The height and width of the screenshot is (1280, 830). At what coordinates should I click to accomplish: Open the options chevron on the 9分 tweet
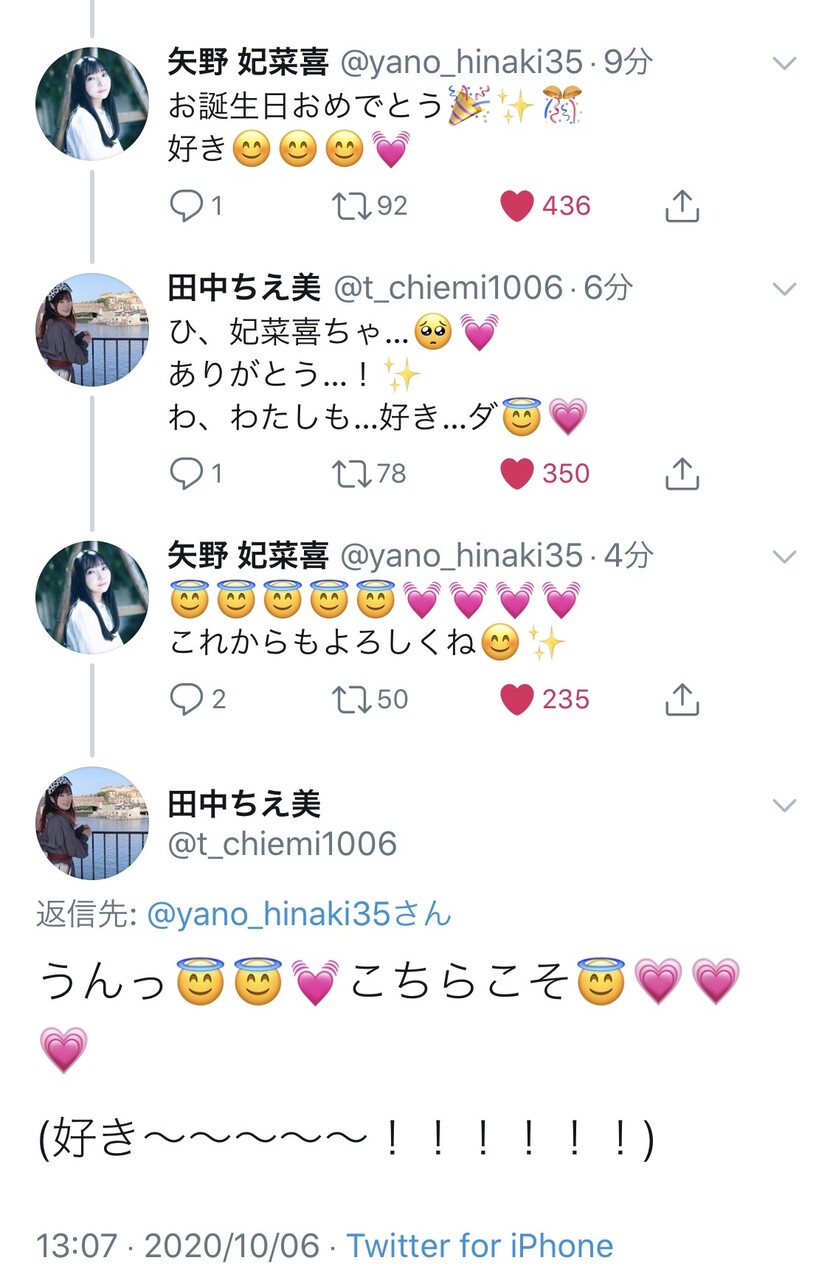click(785, 63)
